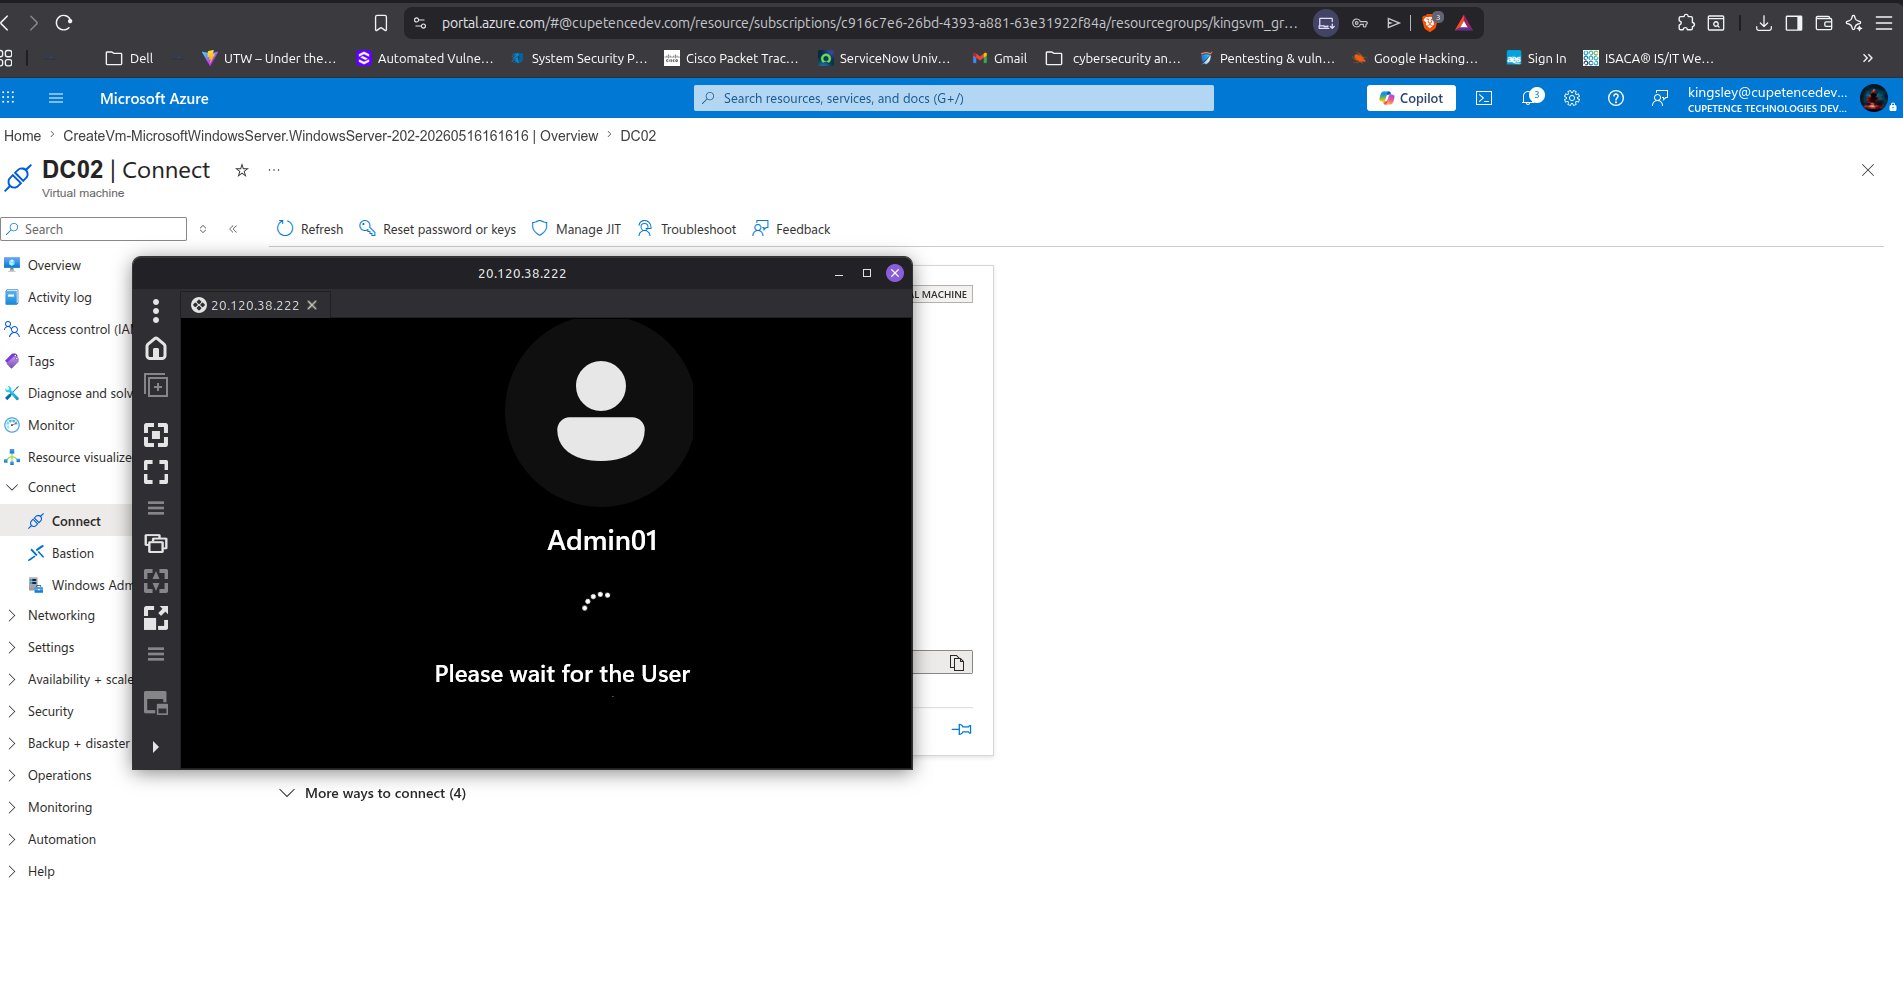
Task: Reload the page in browser
Action: point(64,22)
